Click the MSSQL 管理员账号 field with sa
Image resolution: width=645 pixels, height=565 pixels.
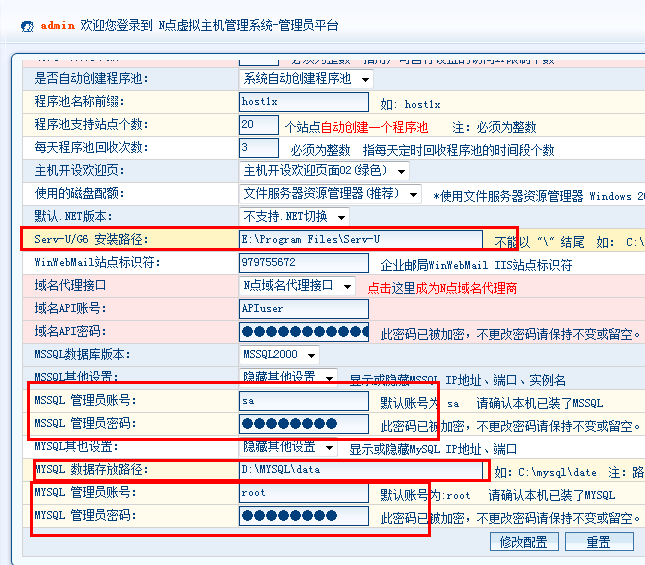304,400
